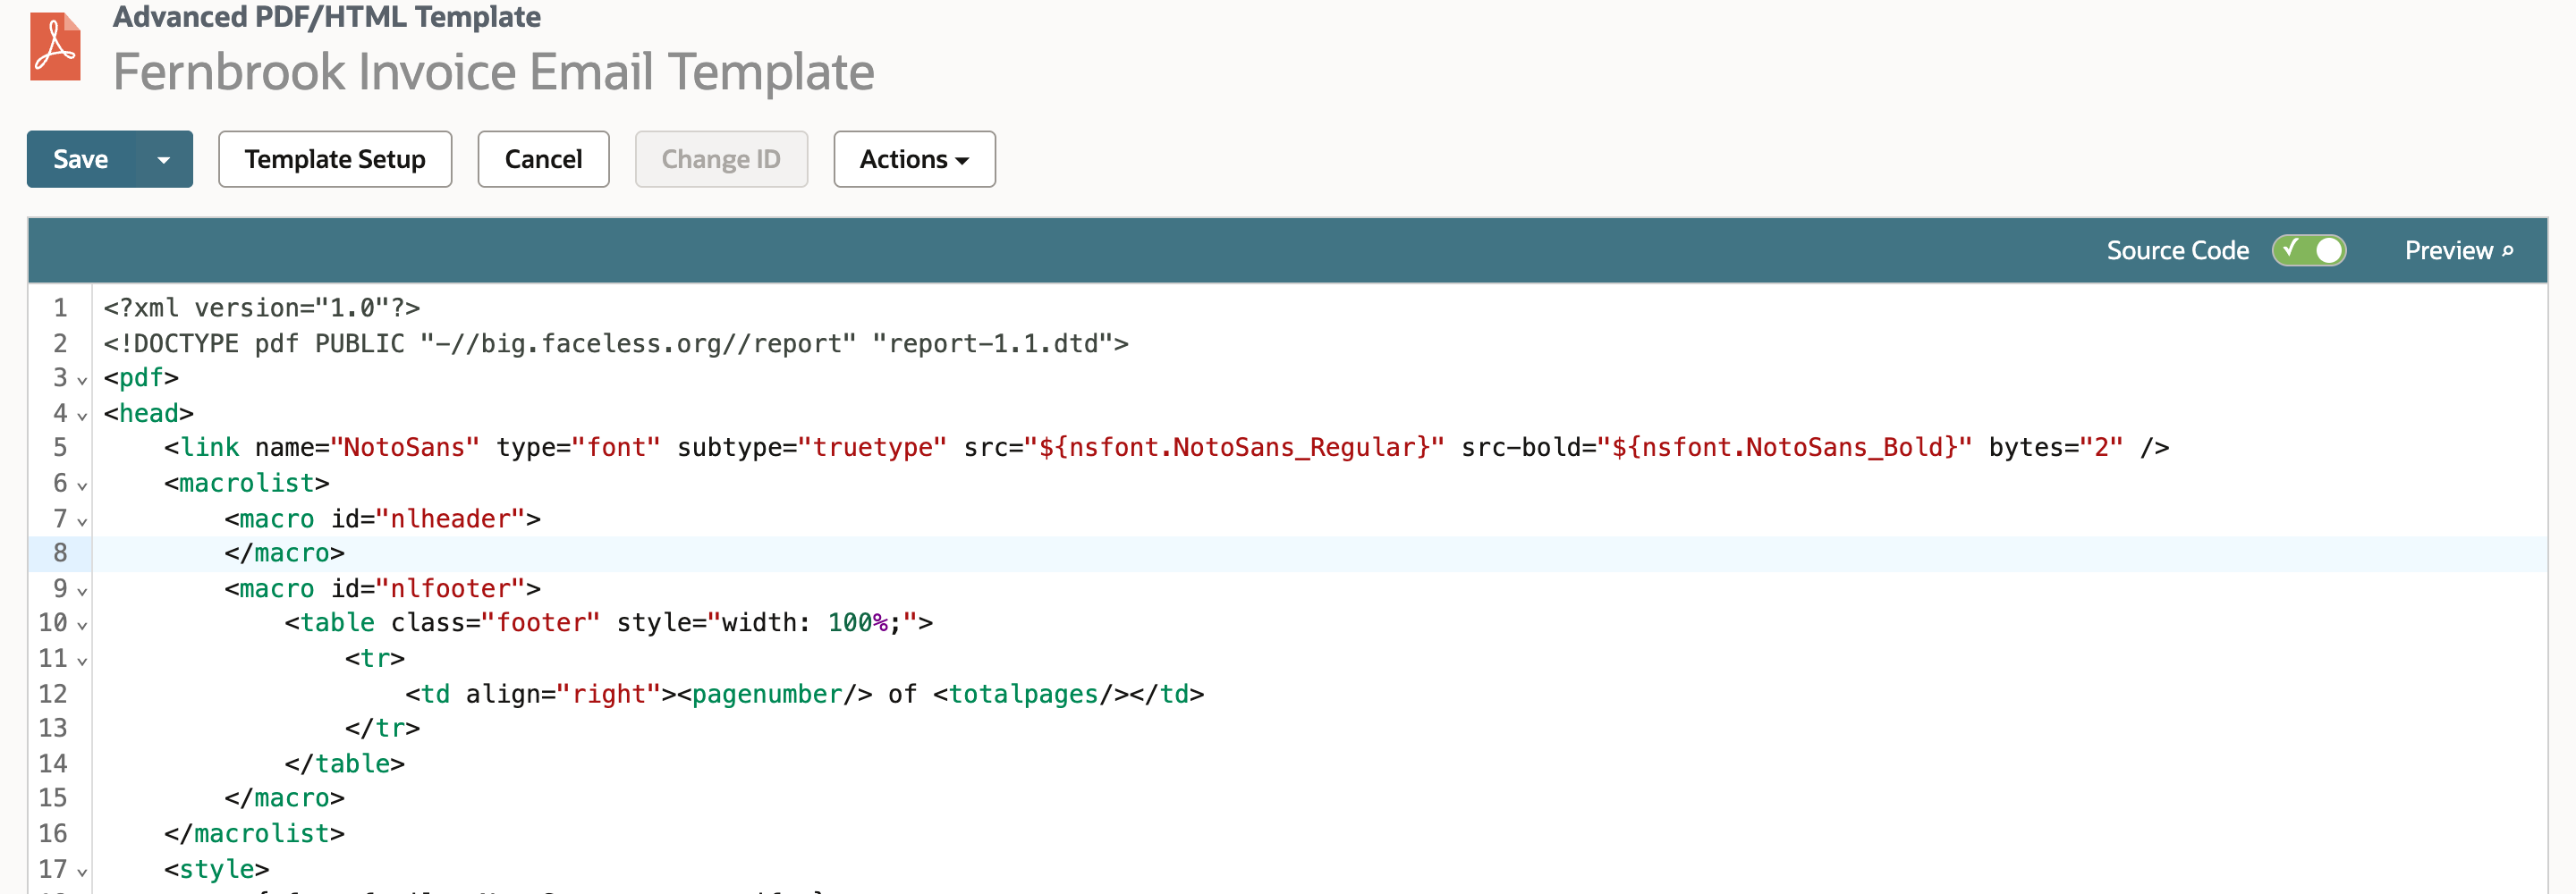Collapse the nlheader macro on line 7
2576x894 pixels.
click(x=82, y=521)
